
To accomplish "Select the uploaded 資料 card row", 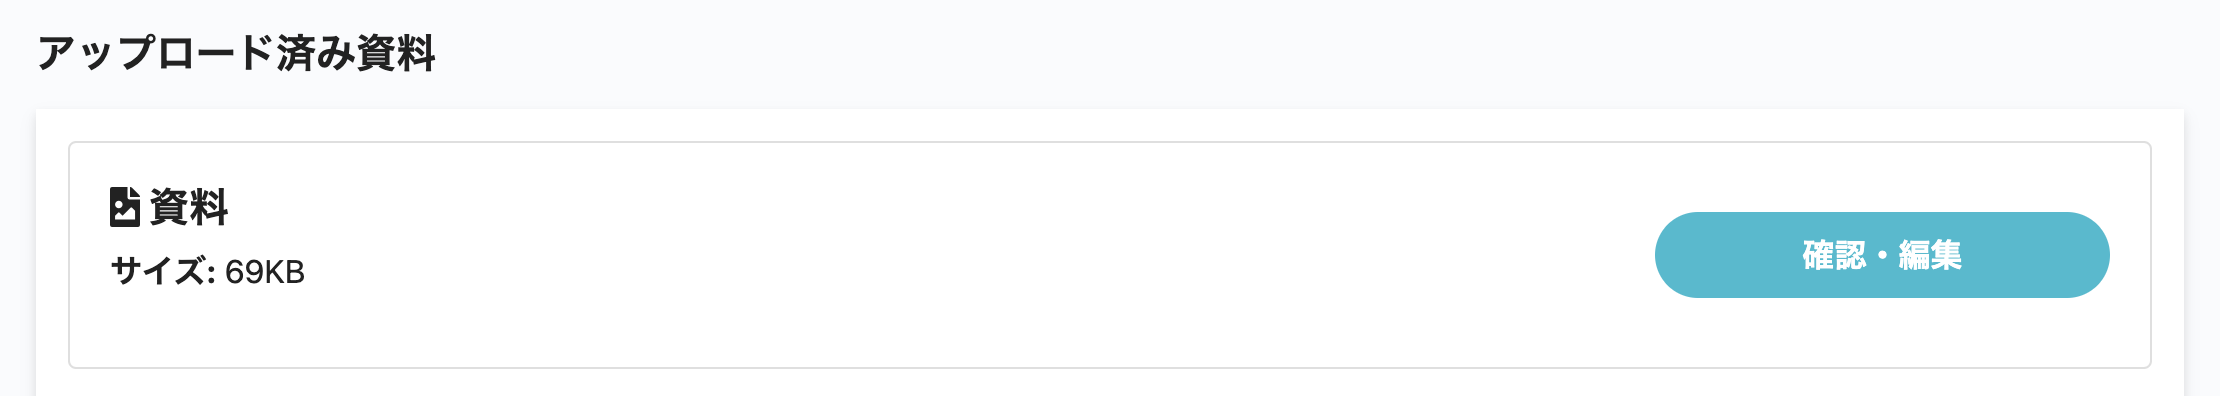I will tap(1110, 255).
